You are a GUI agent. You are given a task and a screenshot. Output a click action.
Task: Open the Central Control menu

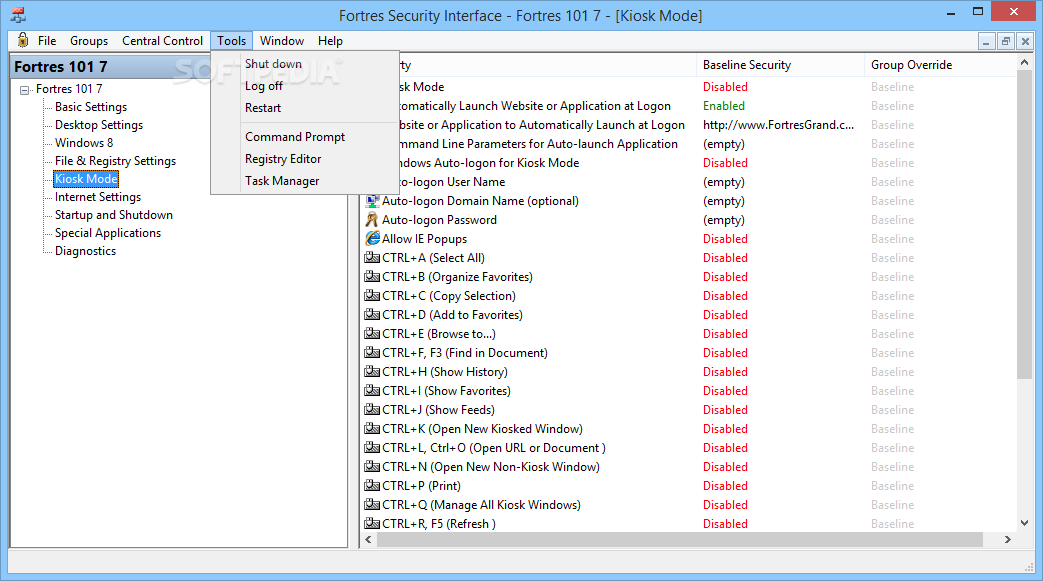[x=162, y=41]
